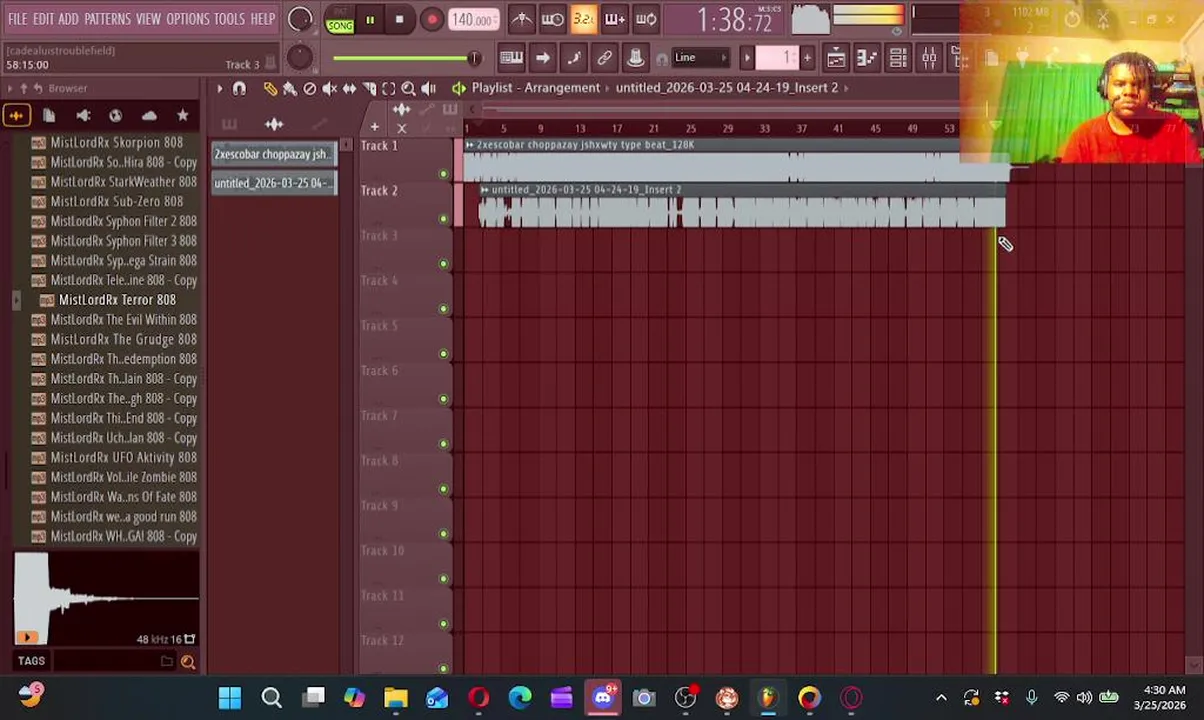Select the cloud browser tab icon
Screen dimensions: 1204x720
149,116
